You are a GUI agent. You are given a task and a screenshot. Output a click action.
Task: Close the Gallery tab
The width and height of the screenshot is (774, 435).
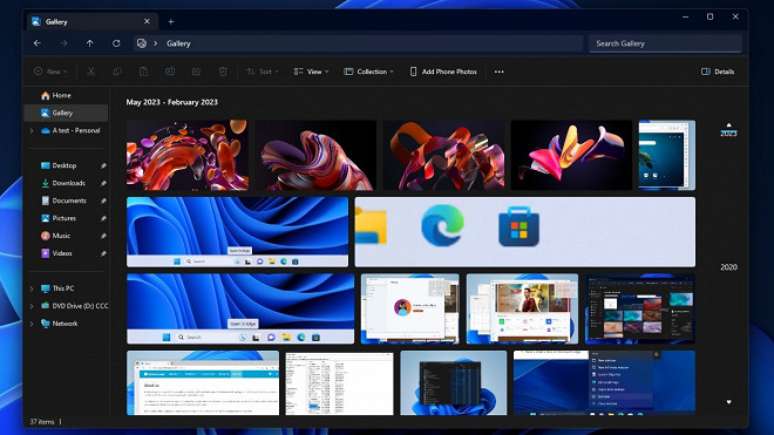click(x=147, y=21)
